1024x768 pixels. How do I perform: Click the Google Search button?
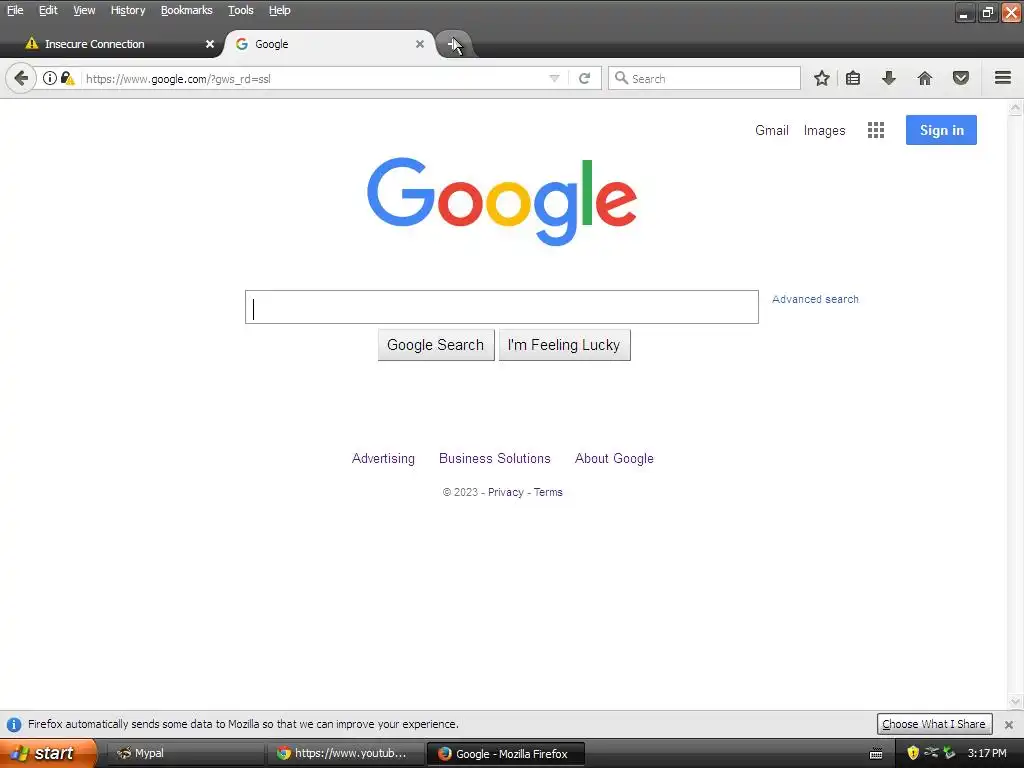[436, 345]
